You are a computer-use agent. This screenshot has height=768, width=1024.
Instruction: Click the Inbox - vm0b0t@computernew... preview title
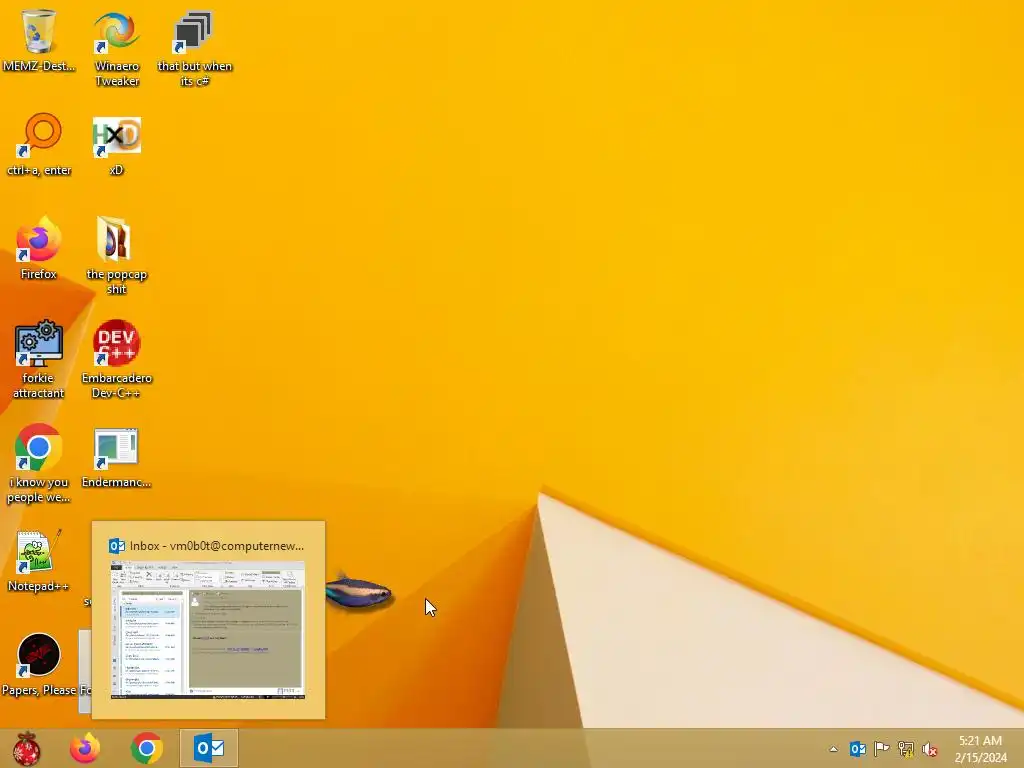tap(217, 546)
